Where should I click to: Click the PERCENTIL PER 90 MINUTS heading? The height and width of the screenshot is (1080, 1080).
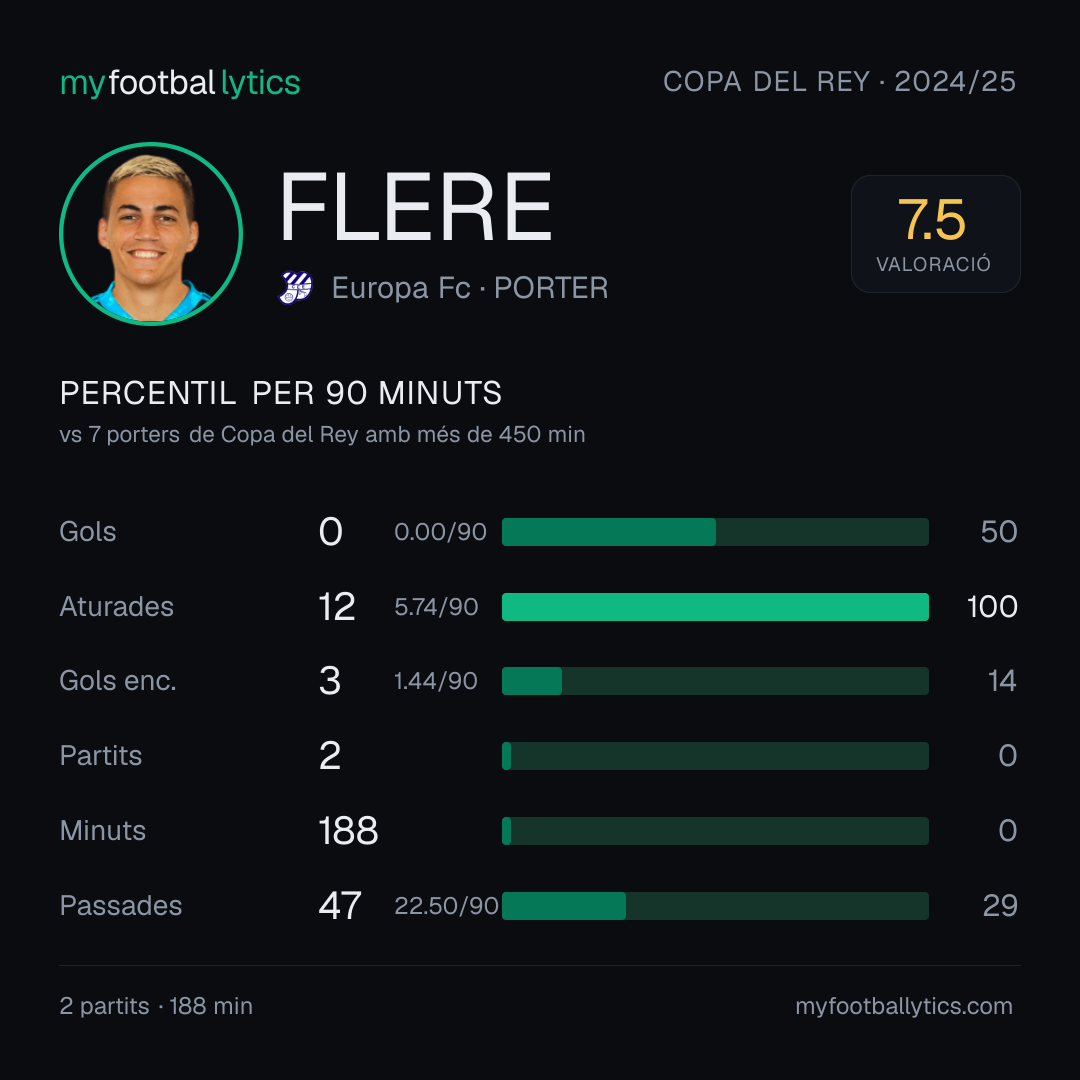point(280,393)
